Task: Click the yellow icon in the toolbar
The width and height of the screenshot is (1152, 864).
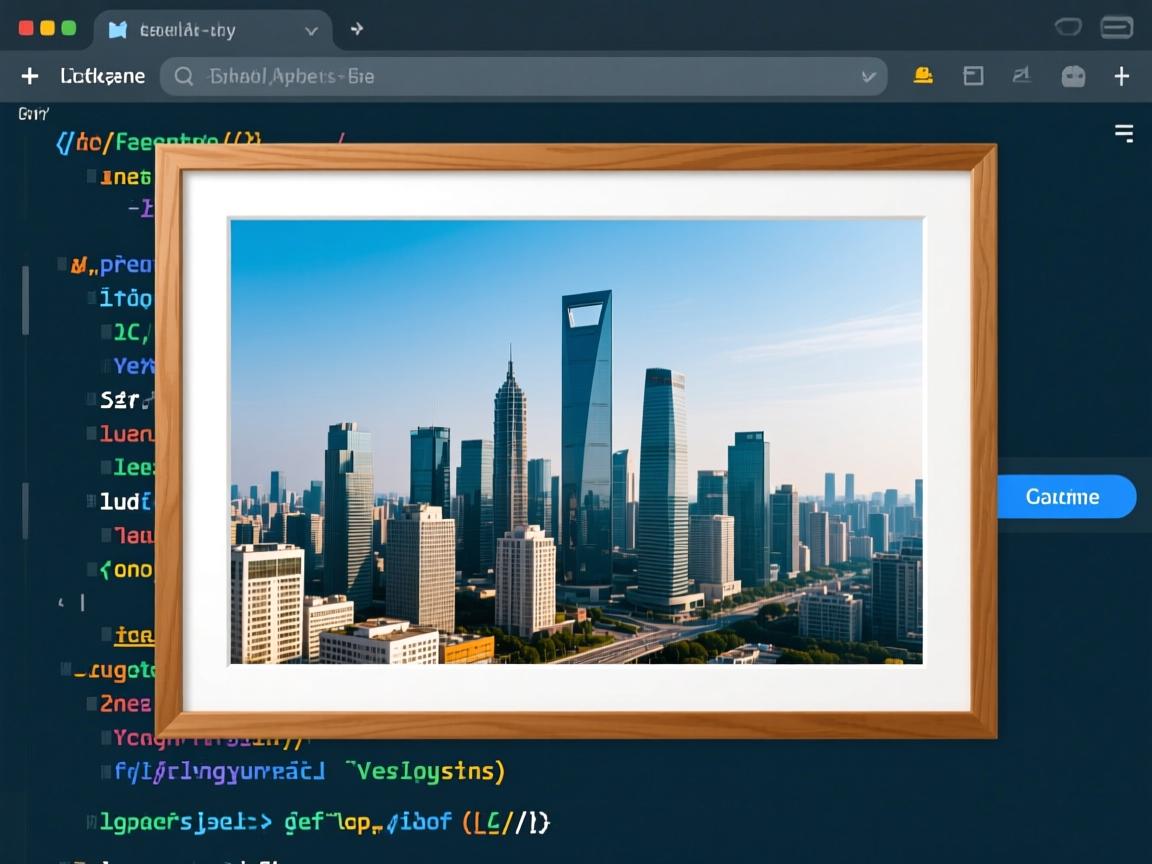Action: pos(923,76)
